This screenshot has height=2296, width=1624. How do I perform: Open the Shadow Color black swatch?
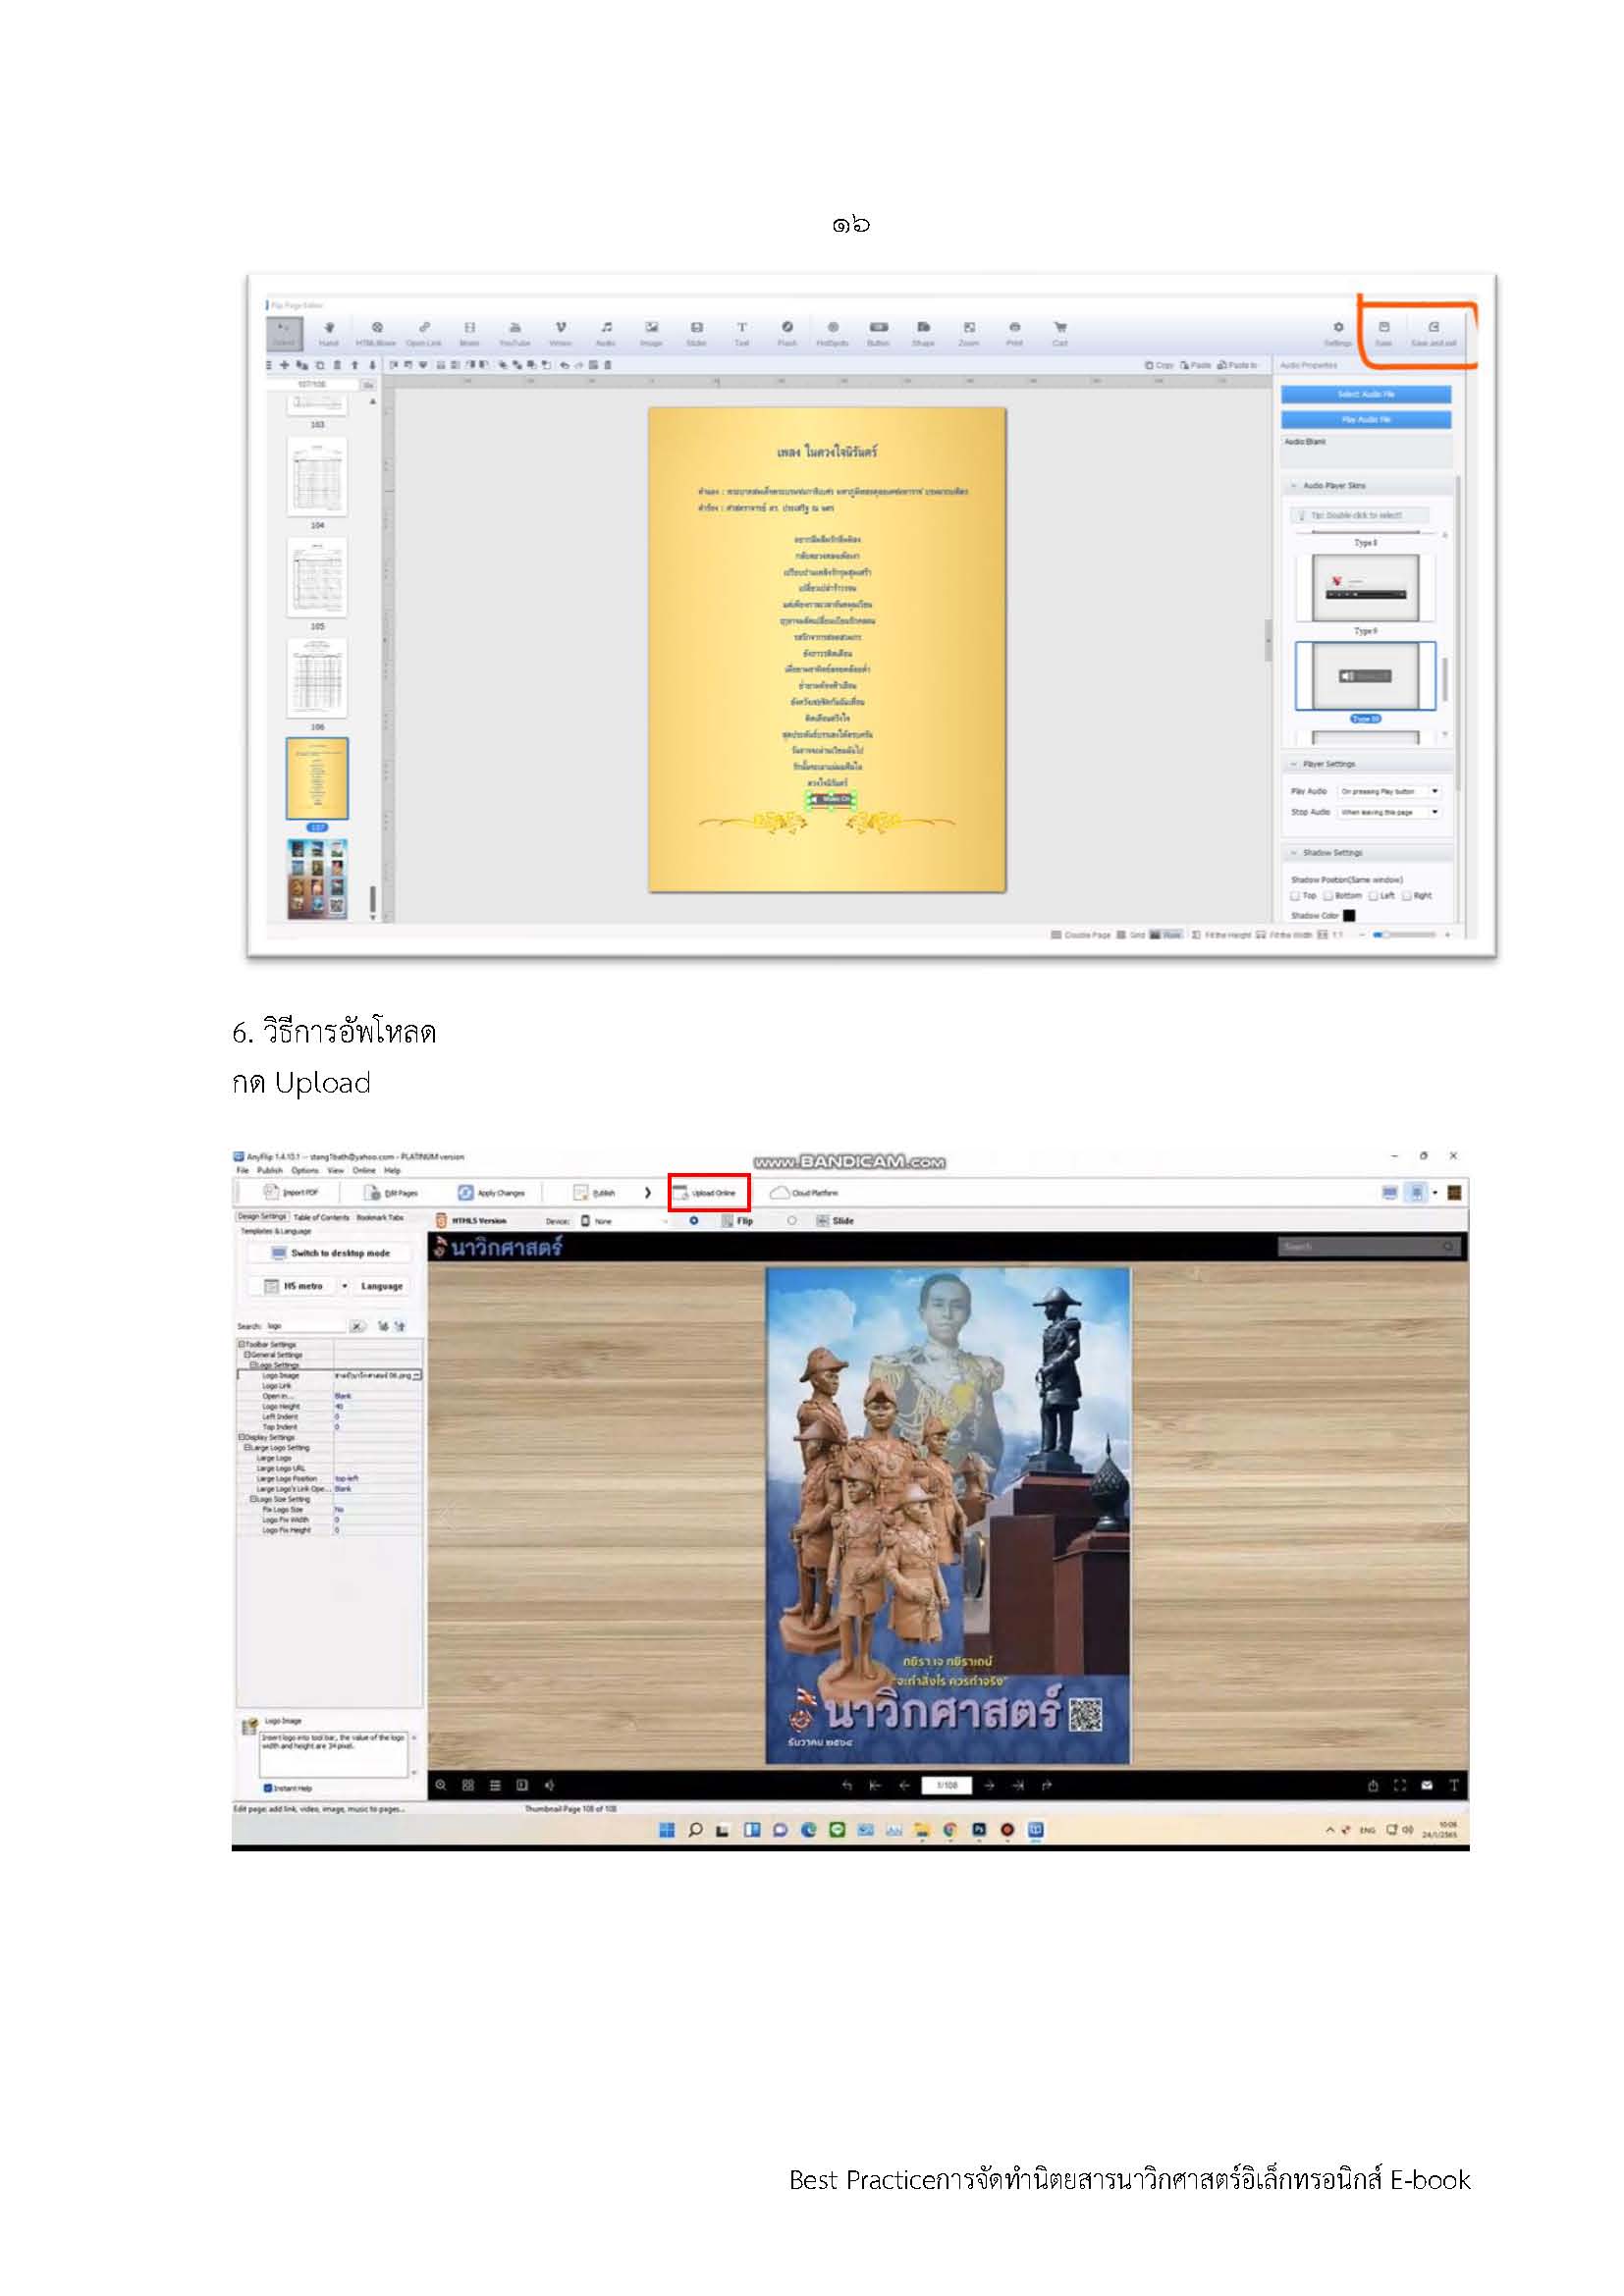[x=1349, y=915]
